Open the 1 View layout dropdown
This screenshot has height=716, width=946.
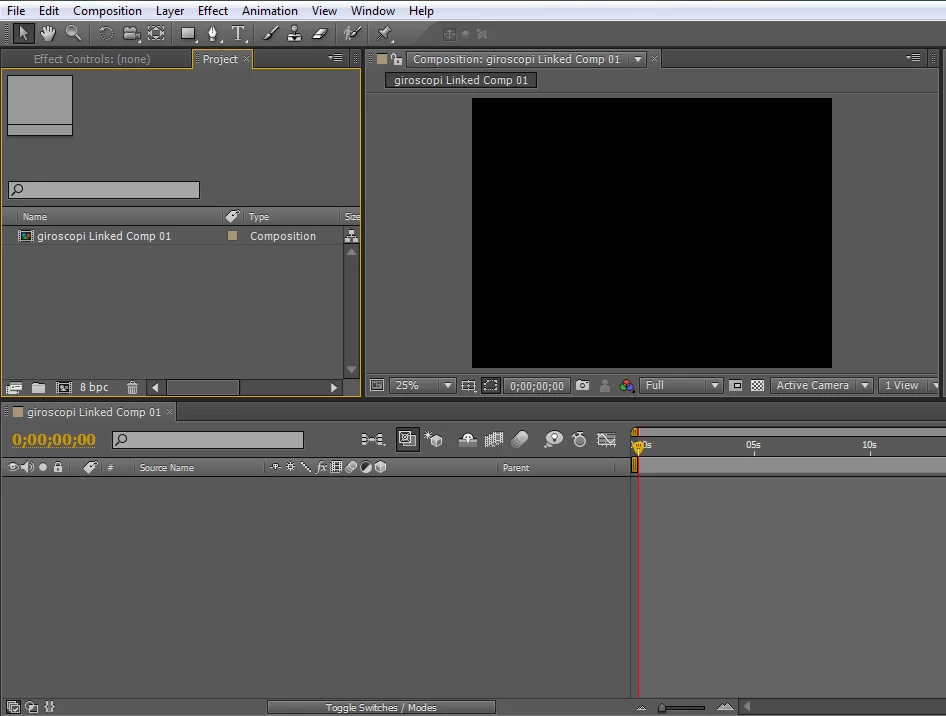click(x=910, y=385)
